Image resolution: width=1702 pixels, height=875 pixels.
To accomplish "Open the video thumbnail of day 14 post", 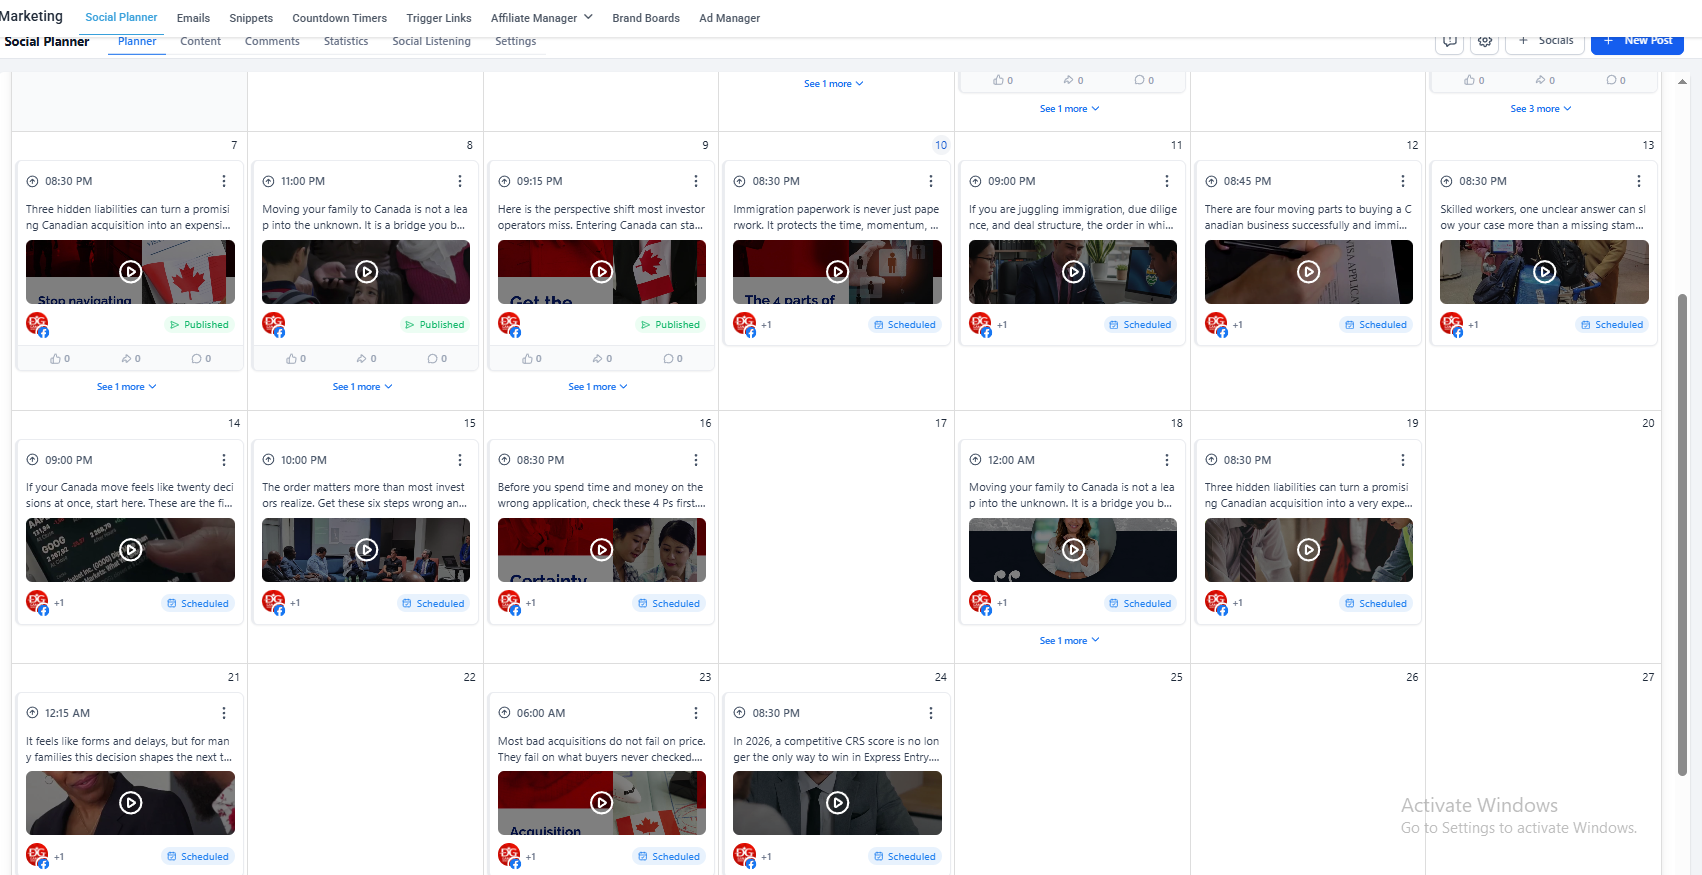I will [131, 550].
